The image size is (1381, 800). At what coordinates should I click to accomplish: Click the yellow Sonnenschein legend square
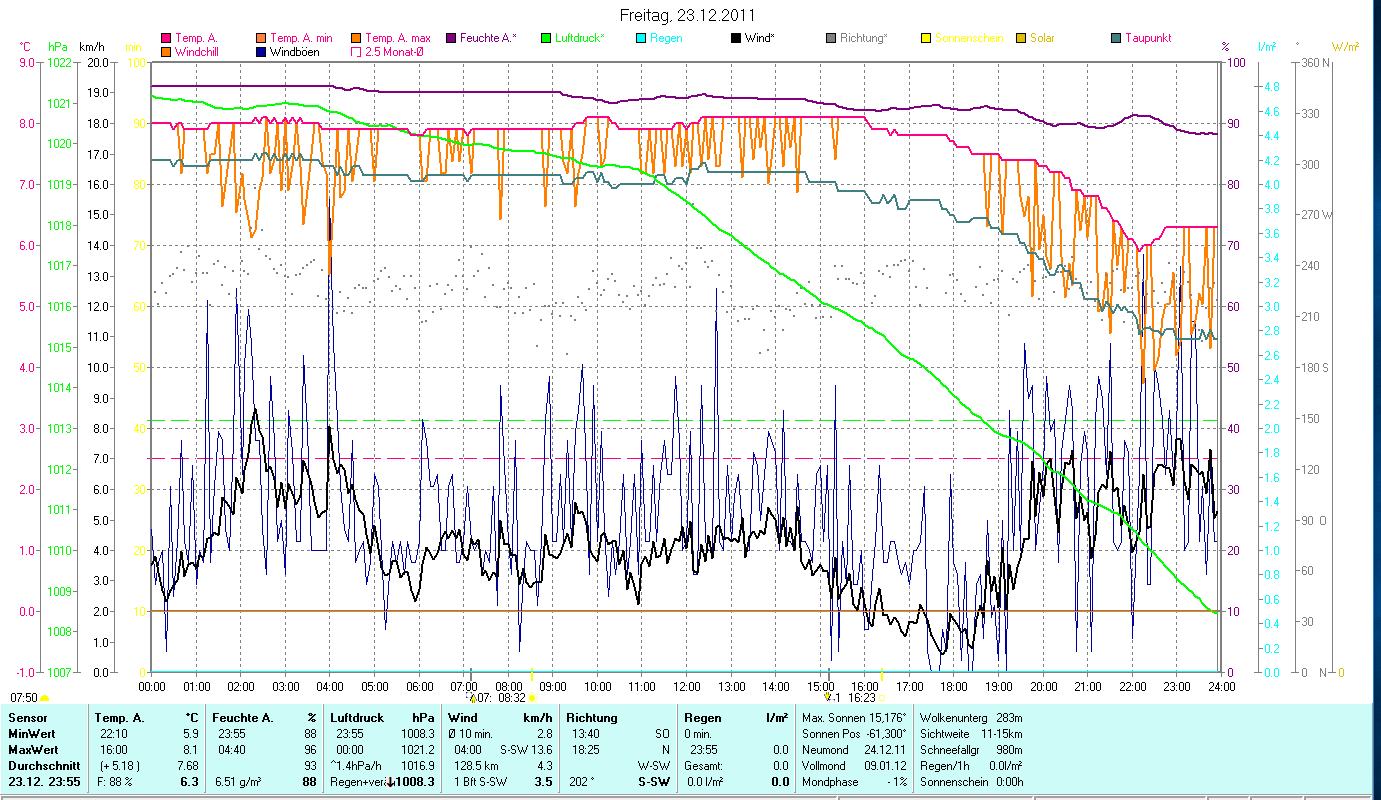point(926,39)
